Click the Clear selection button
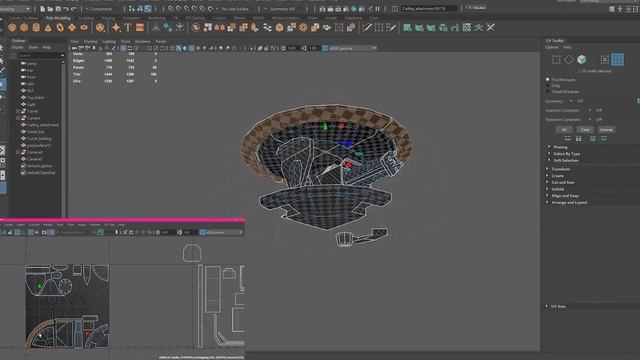This screenshot has width=640, height=360. tap(585, 129)
